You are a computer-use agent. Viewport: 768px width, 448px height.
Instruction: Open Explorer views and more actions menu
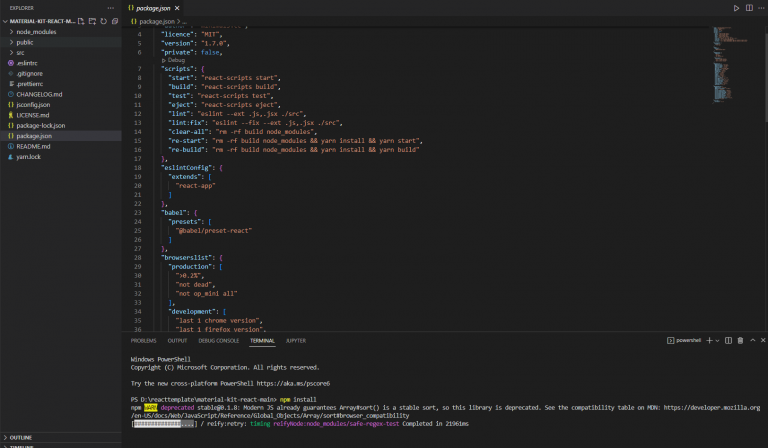click(x=111, y=8)
